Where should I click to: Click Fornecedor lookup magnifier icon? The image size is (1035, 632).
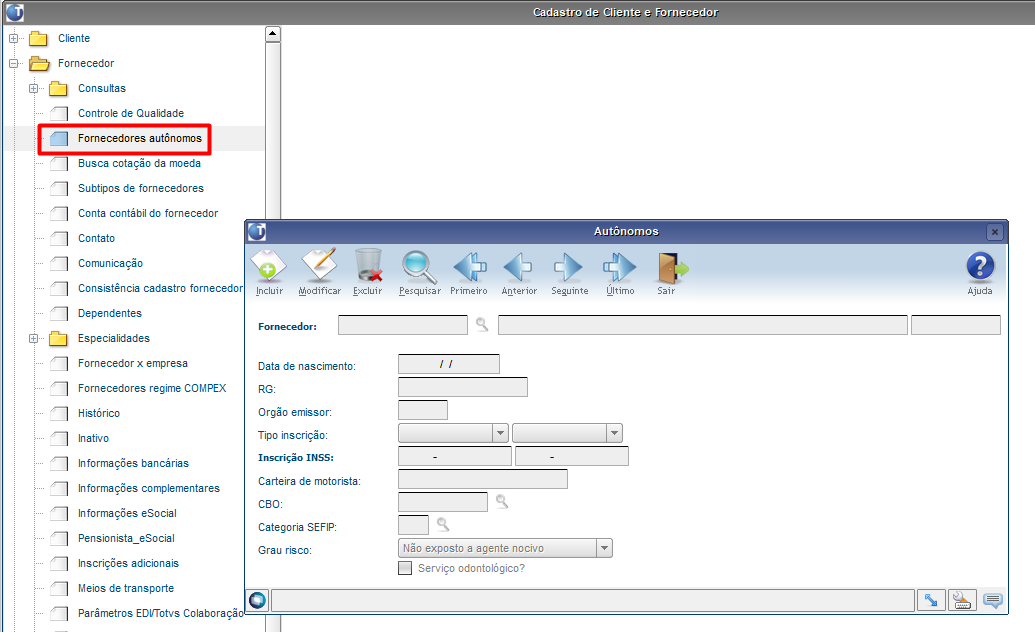click(x=483, y=324)
